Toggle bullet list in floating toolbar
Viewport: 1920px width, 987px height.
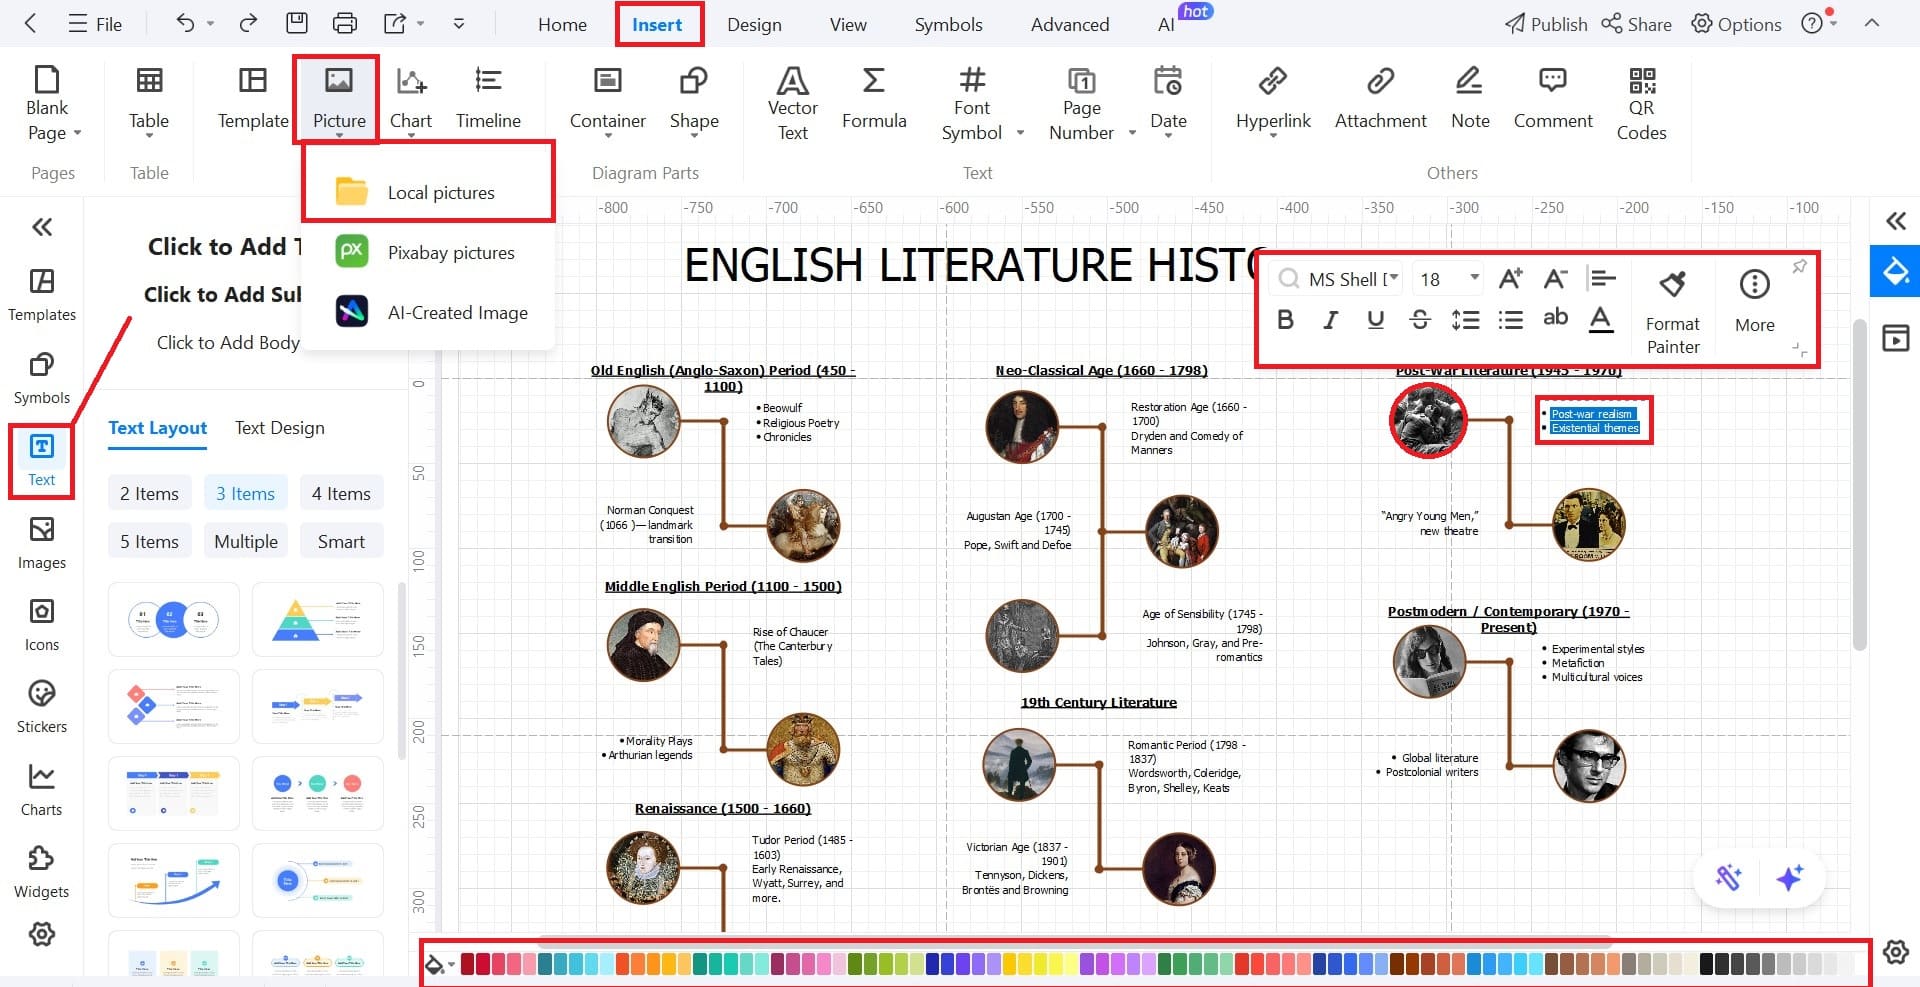pyautogui.click(x=1510, y=319)
